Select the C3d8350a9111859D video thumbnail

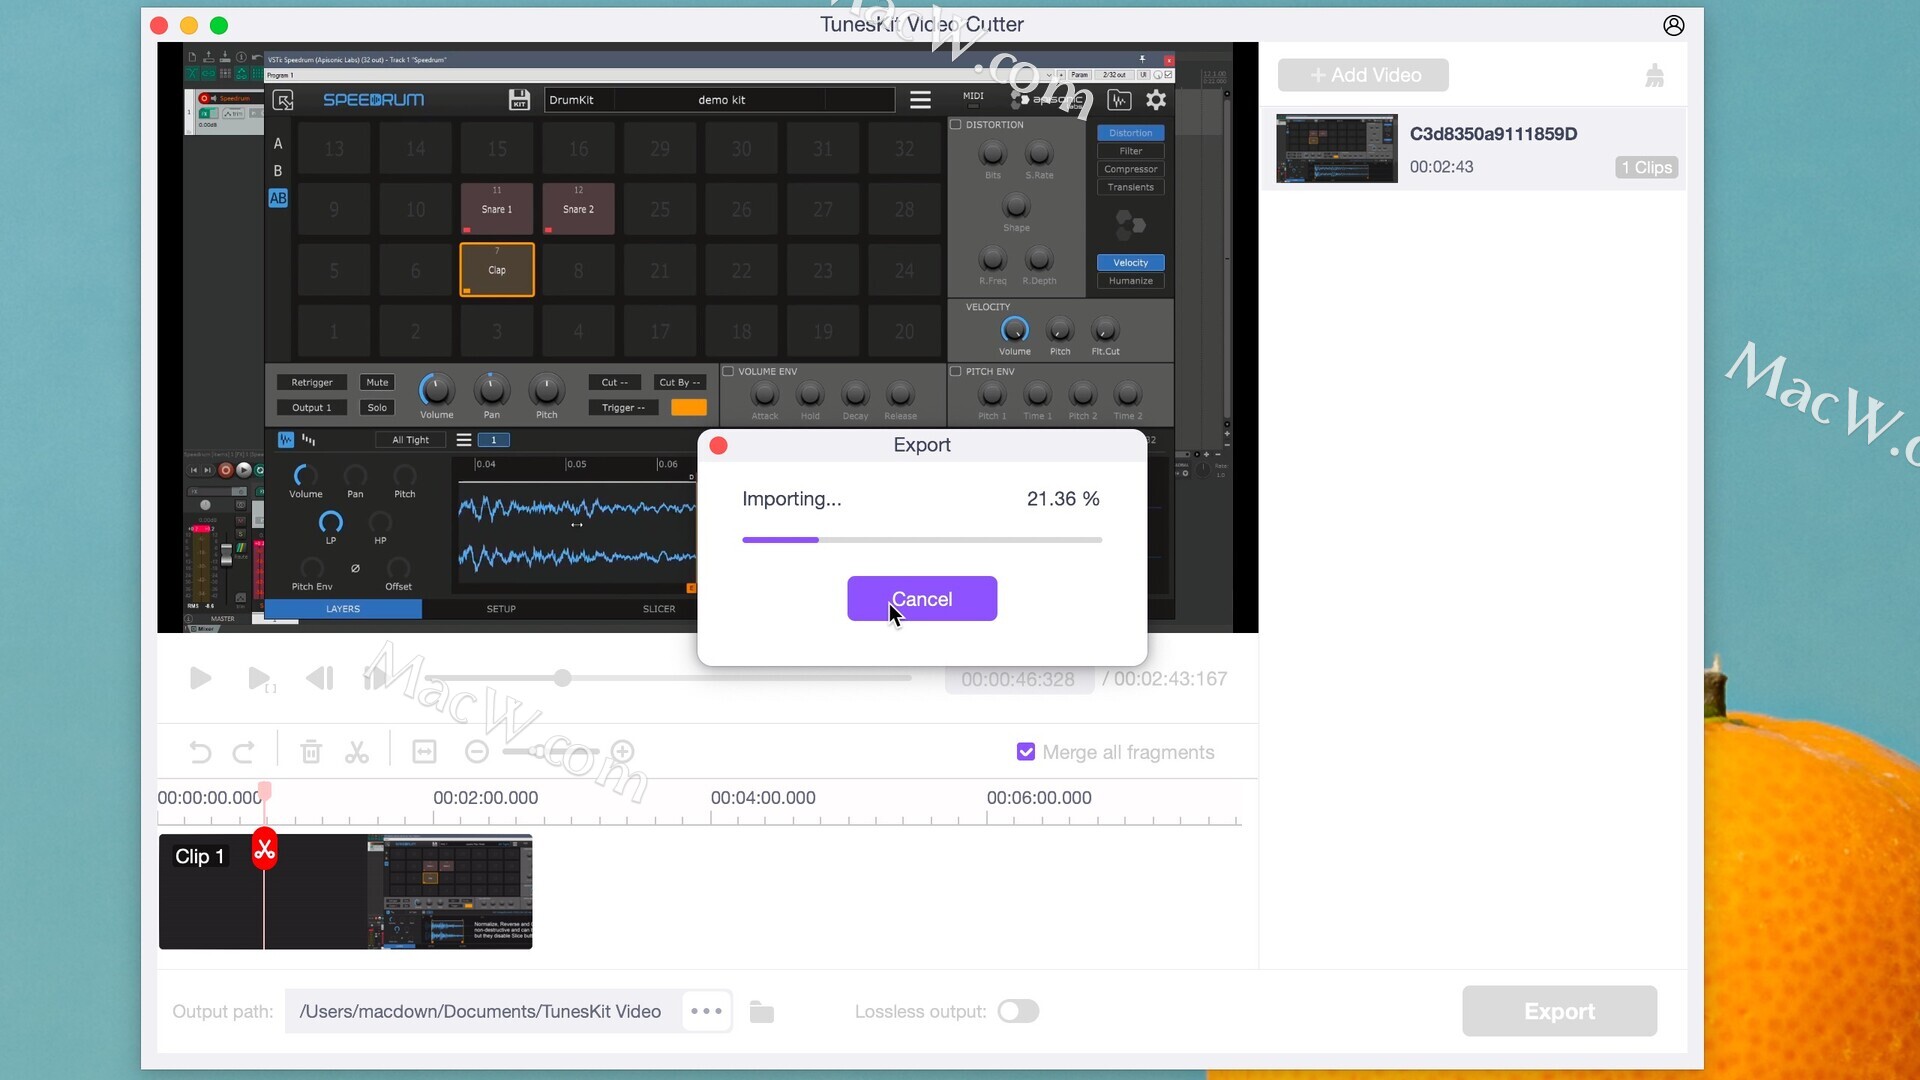point(1337,148)
